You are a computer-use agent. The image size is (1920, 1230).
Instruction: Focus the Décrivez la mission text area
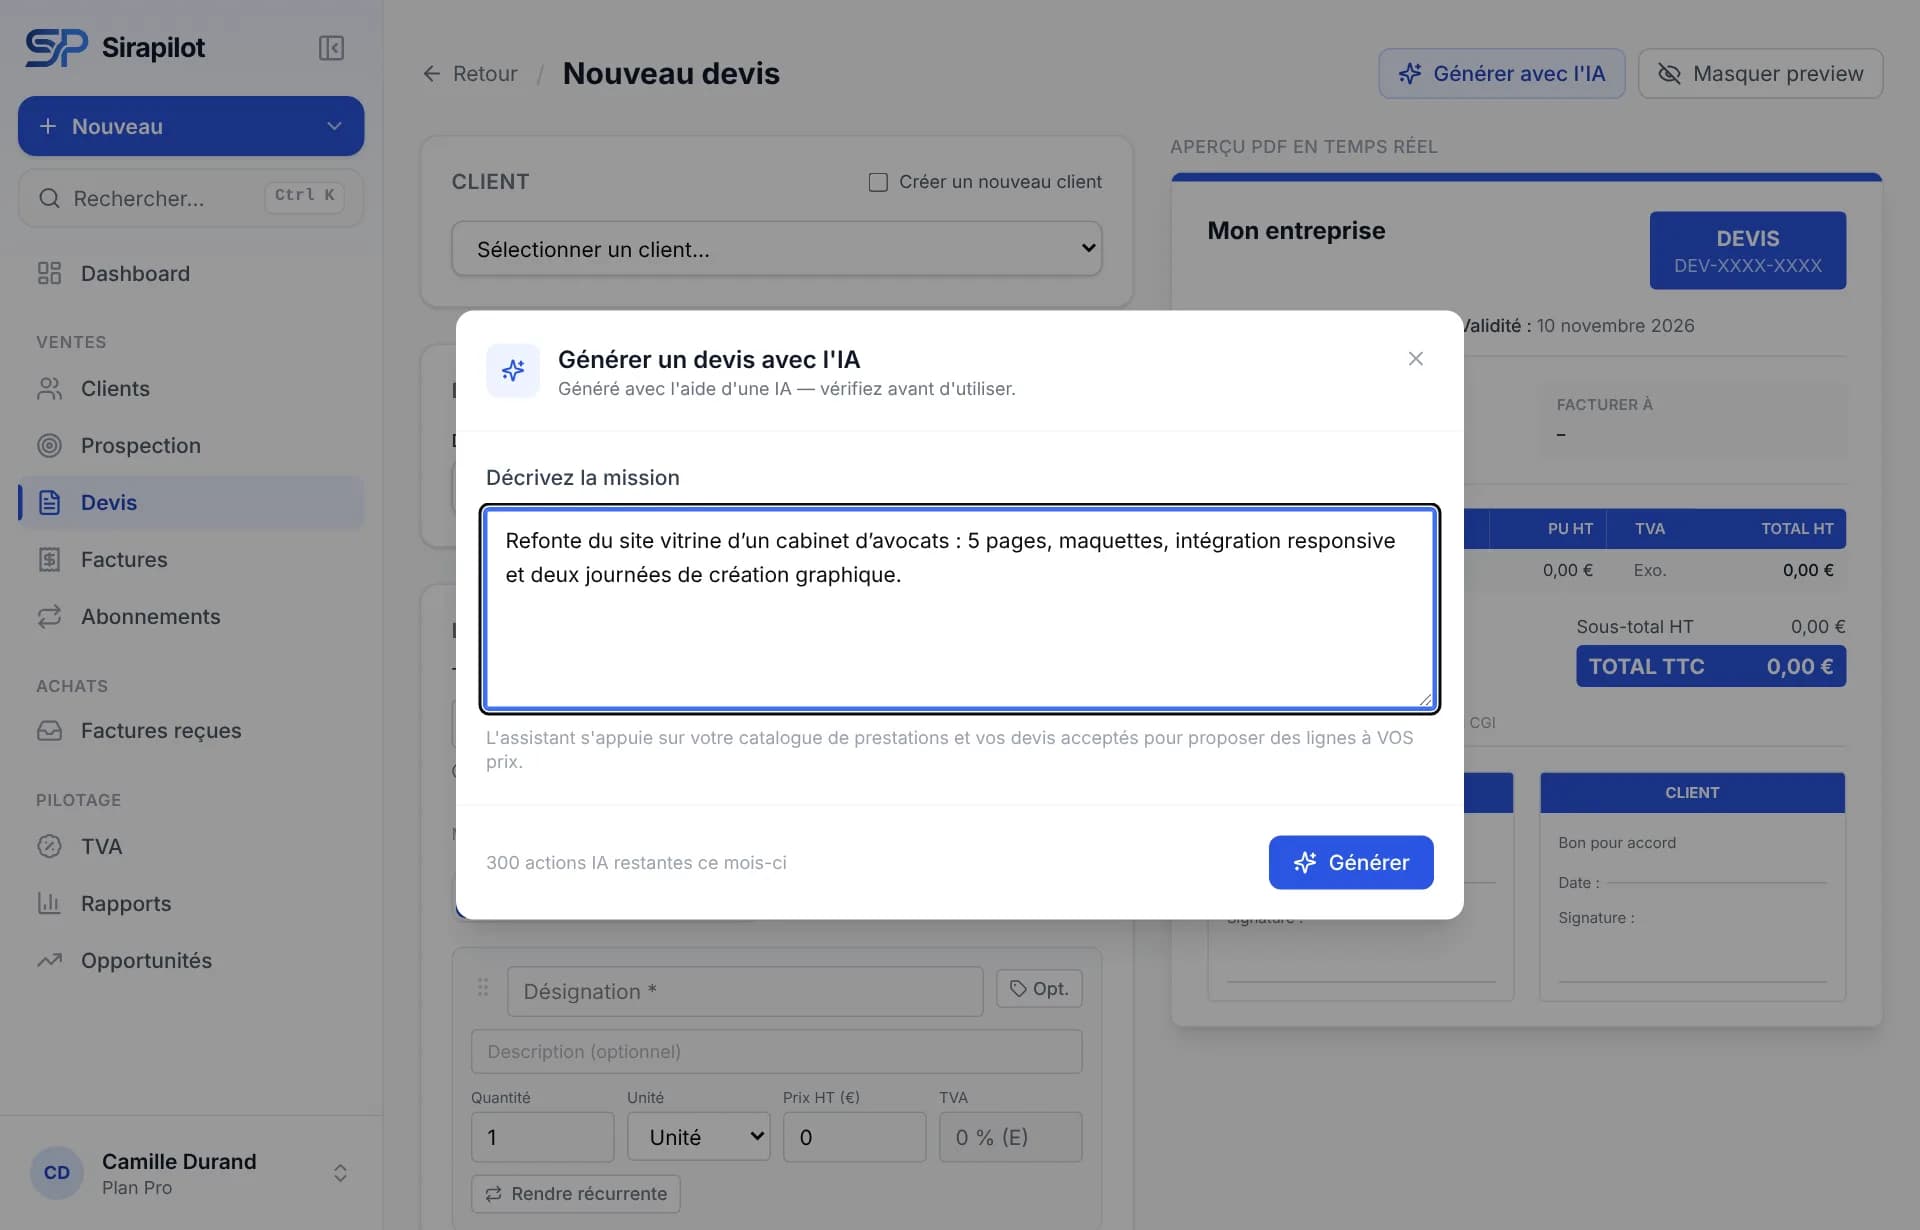pos(959,608)
